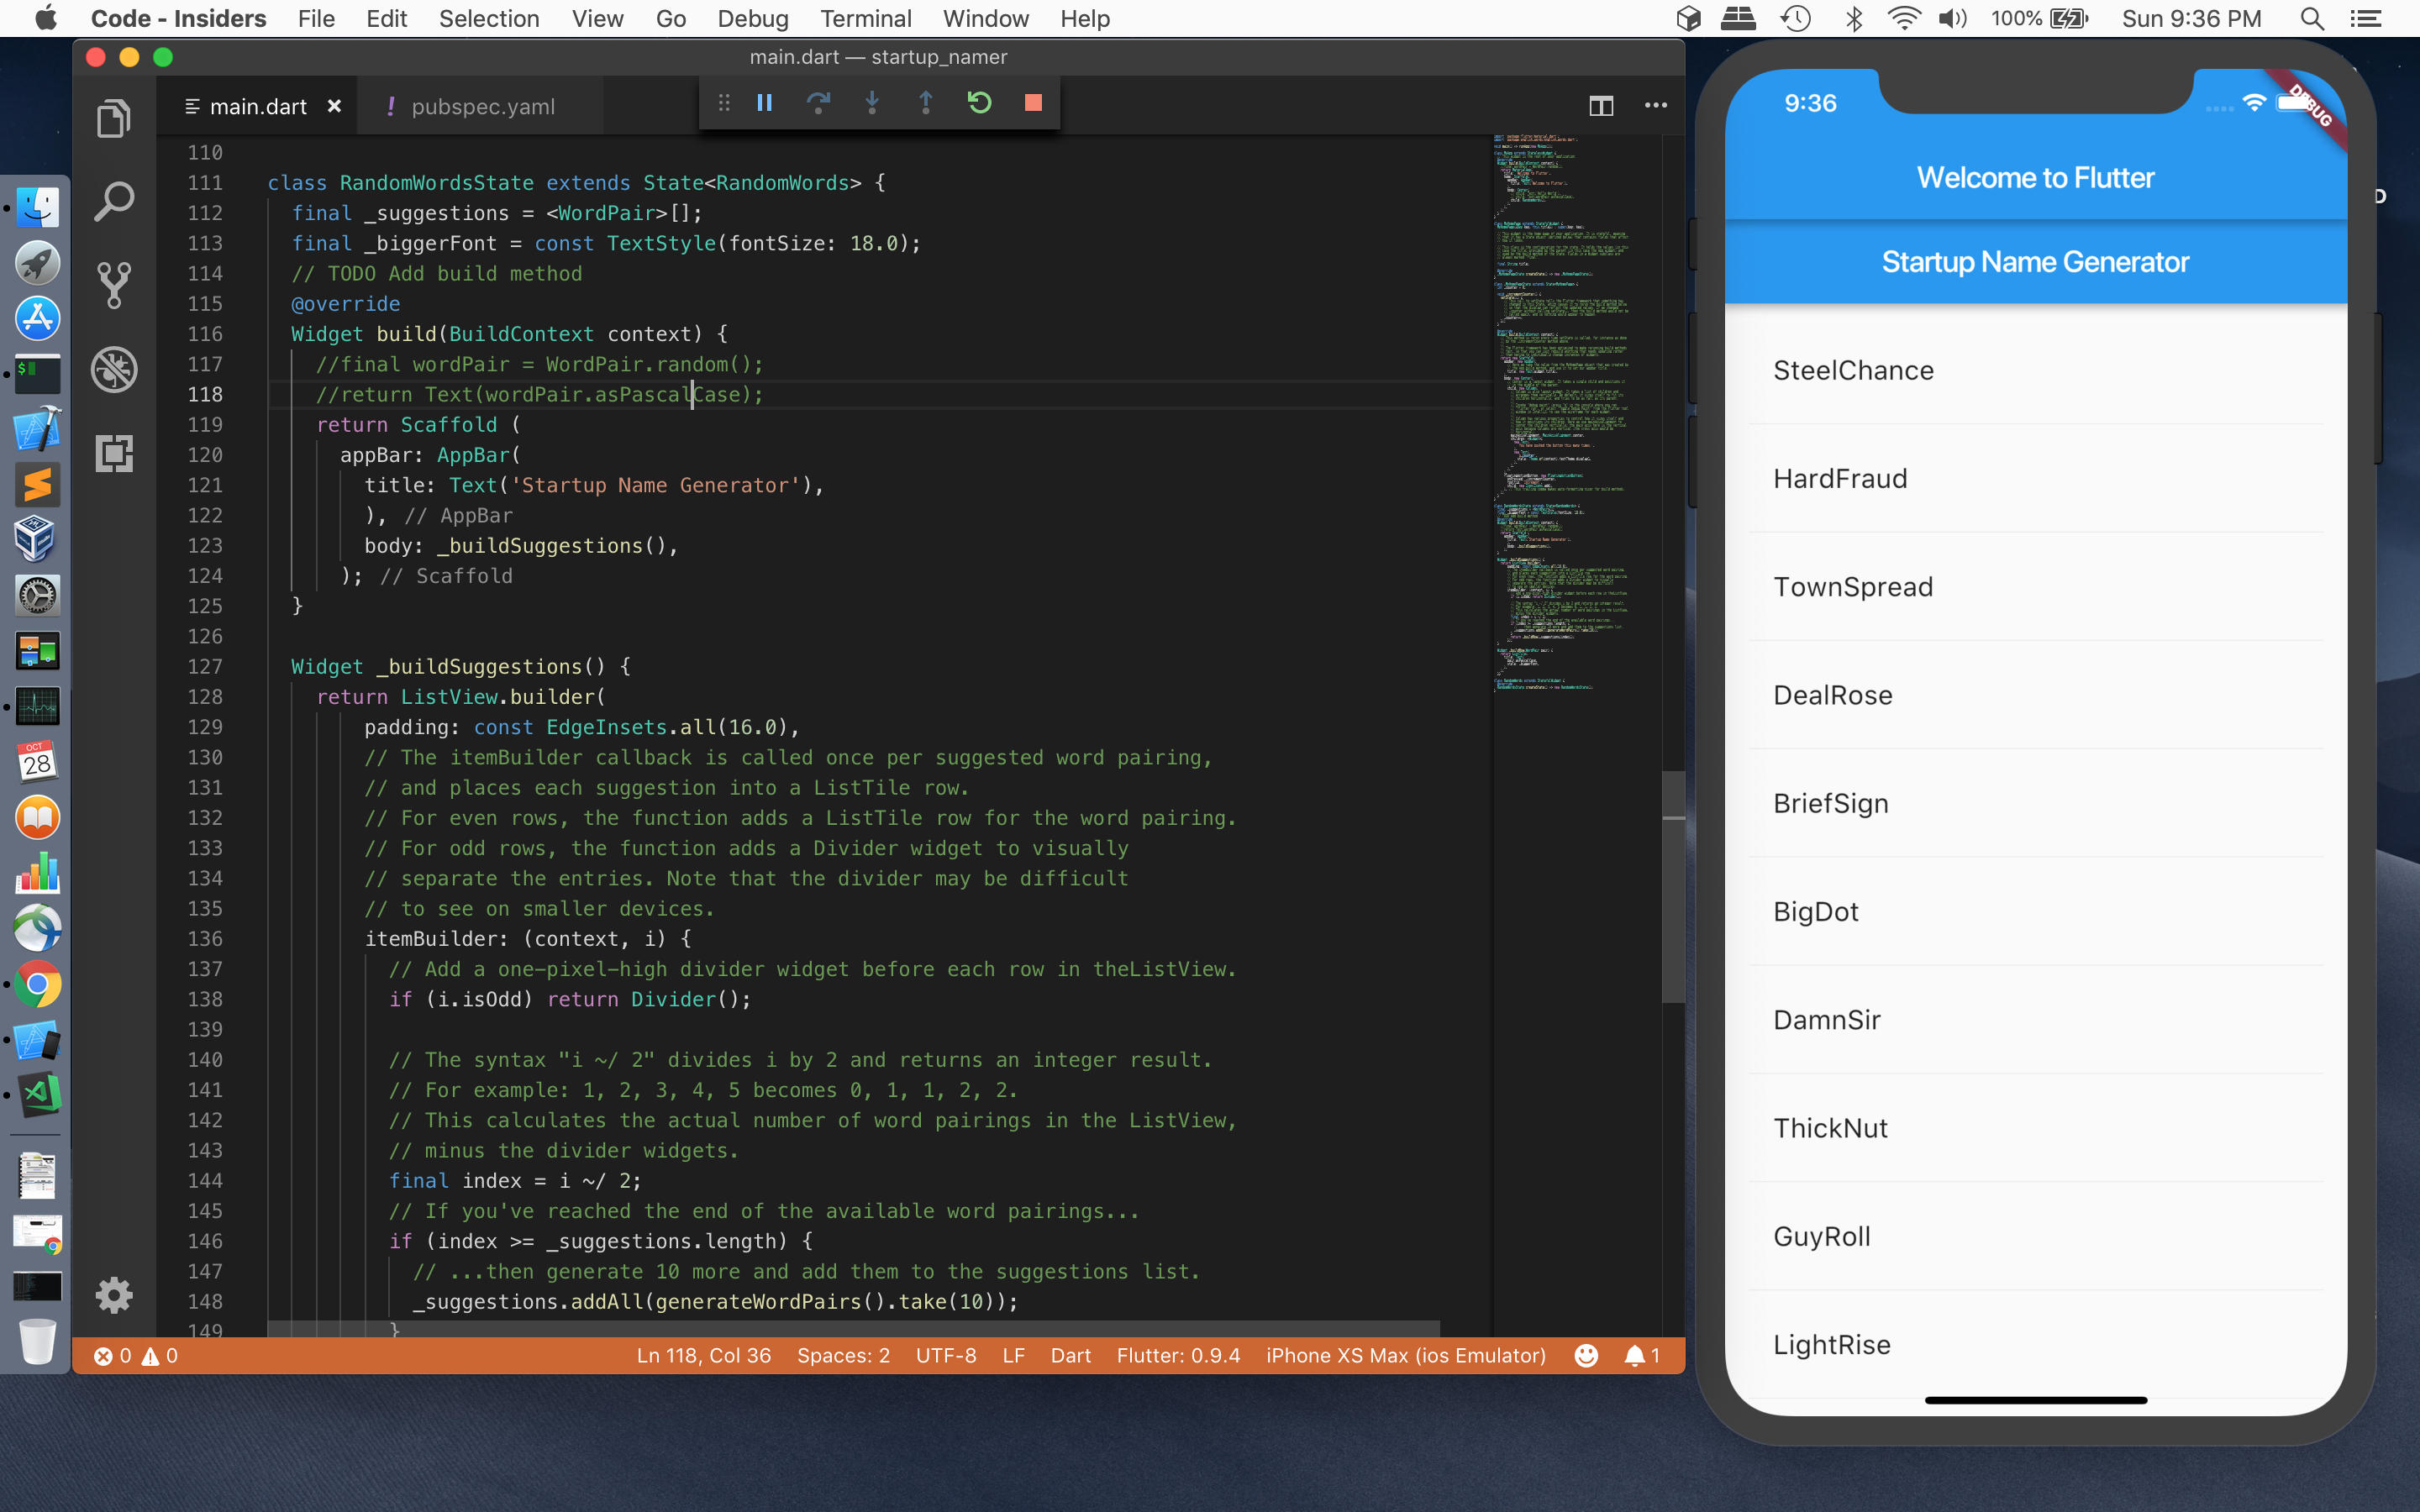The height and width of the screenshot is (1512, 2420).
Task: Click _buildSuggestions() call on line 123
Action: pyautogui.click(x=550, y=545)
